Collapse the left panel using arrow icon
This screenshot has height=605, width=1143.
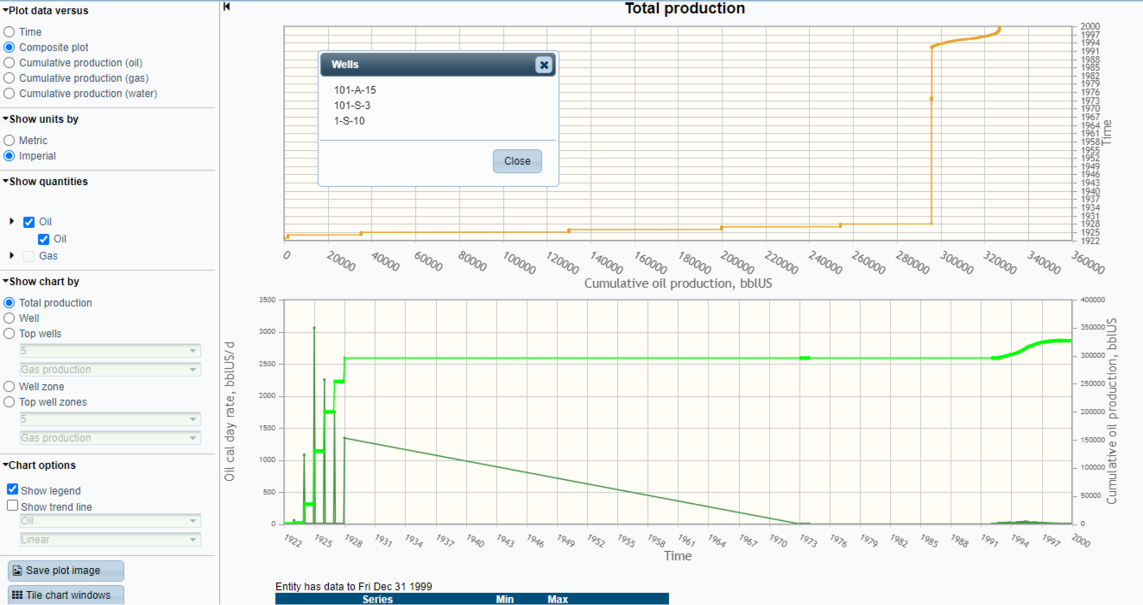tap(227, 7)
